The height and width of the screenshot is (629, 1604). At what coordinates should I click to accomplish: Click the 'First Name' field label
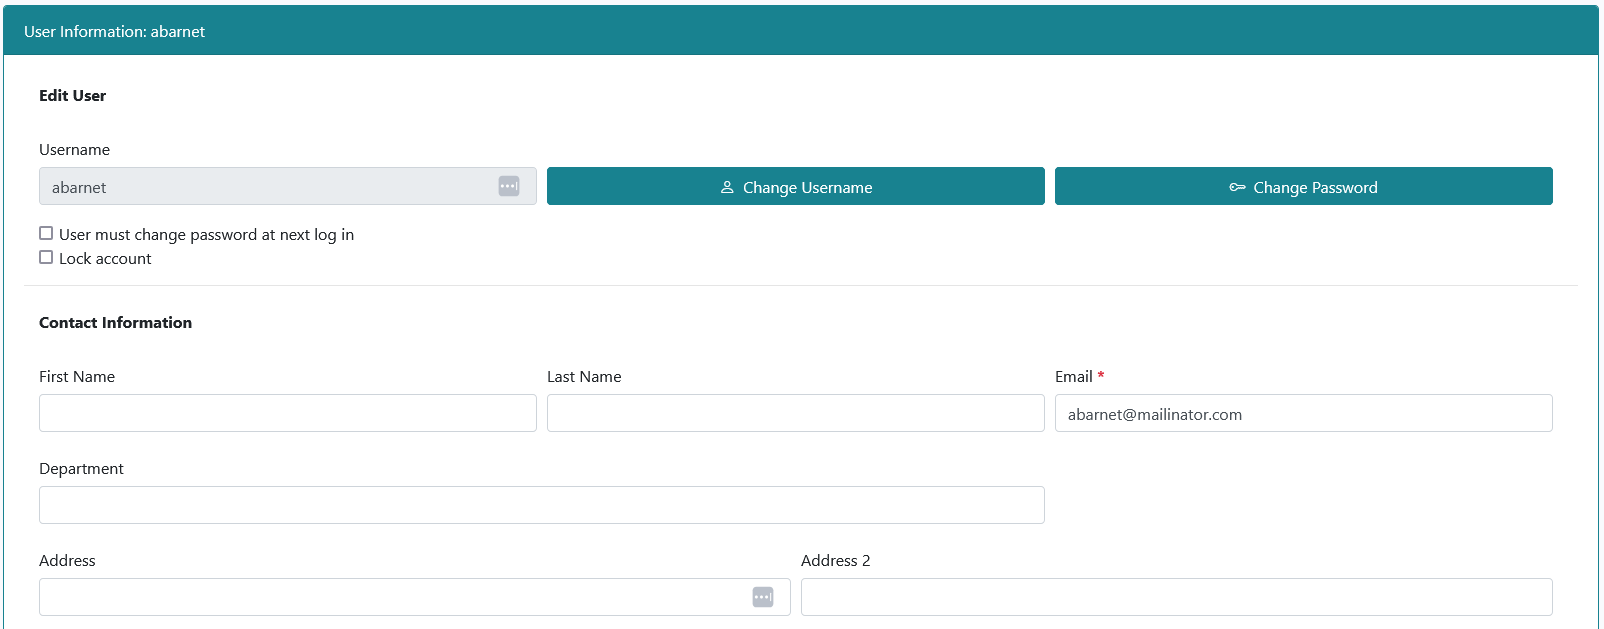77,377
